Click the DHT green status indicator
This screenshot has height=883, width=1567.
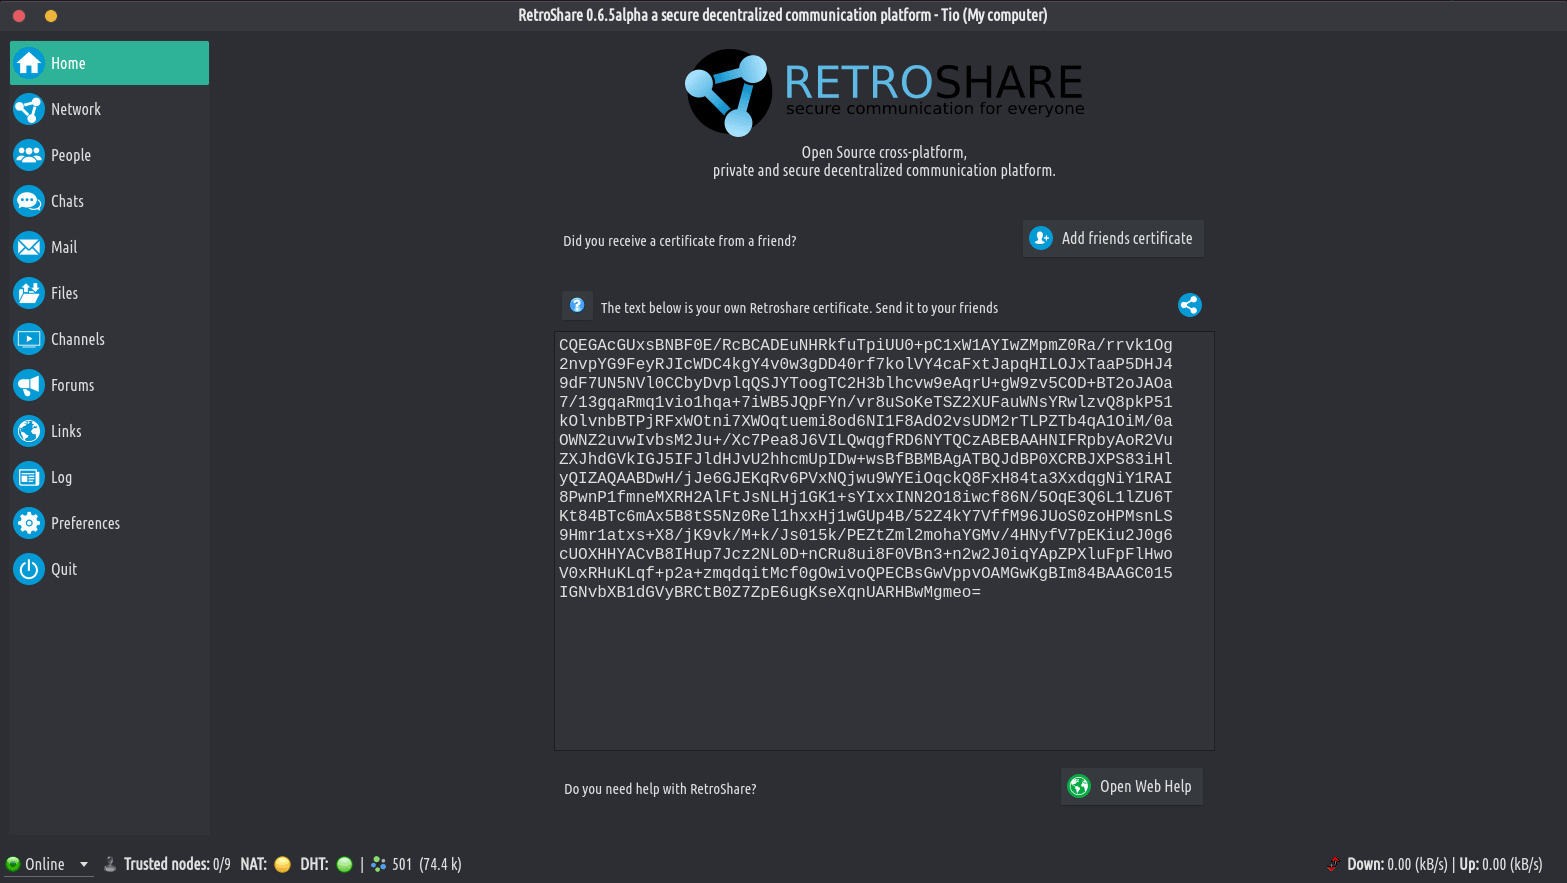pos(344,865)
